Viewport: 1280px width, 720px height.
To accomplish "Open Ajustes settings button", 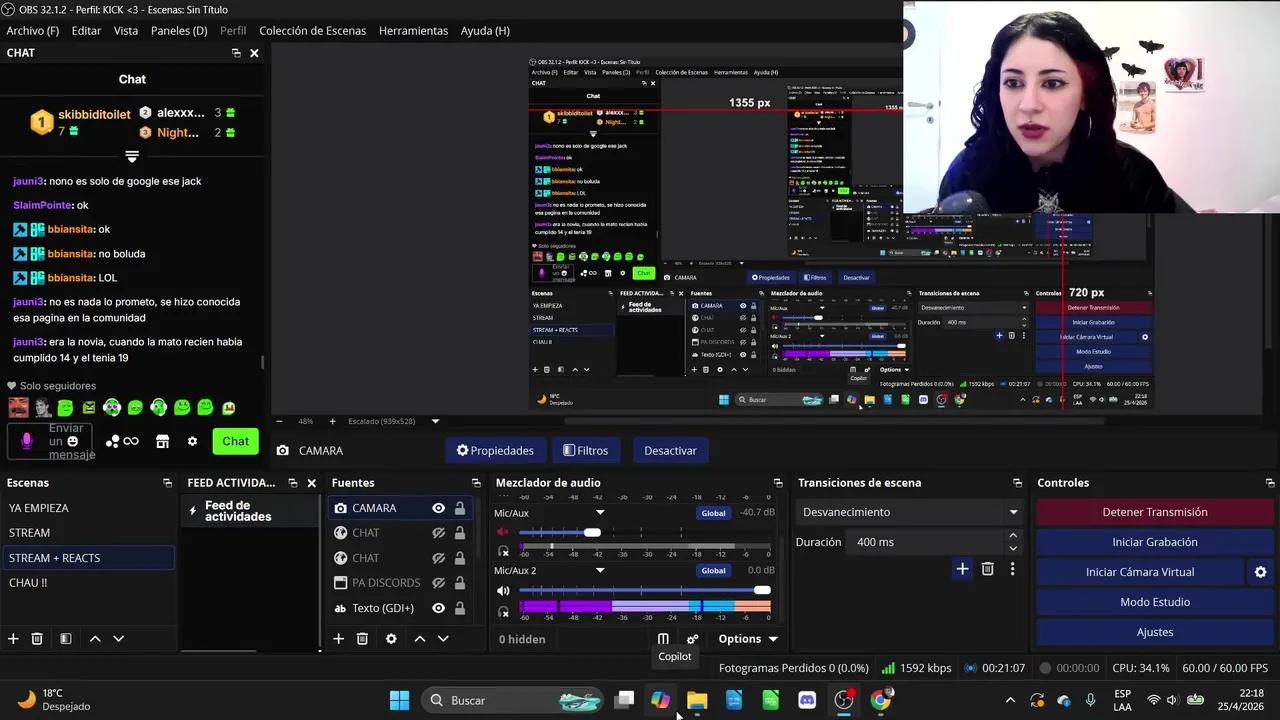I will coord(1155,632).
